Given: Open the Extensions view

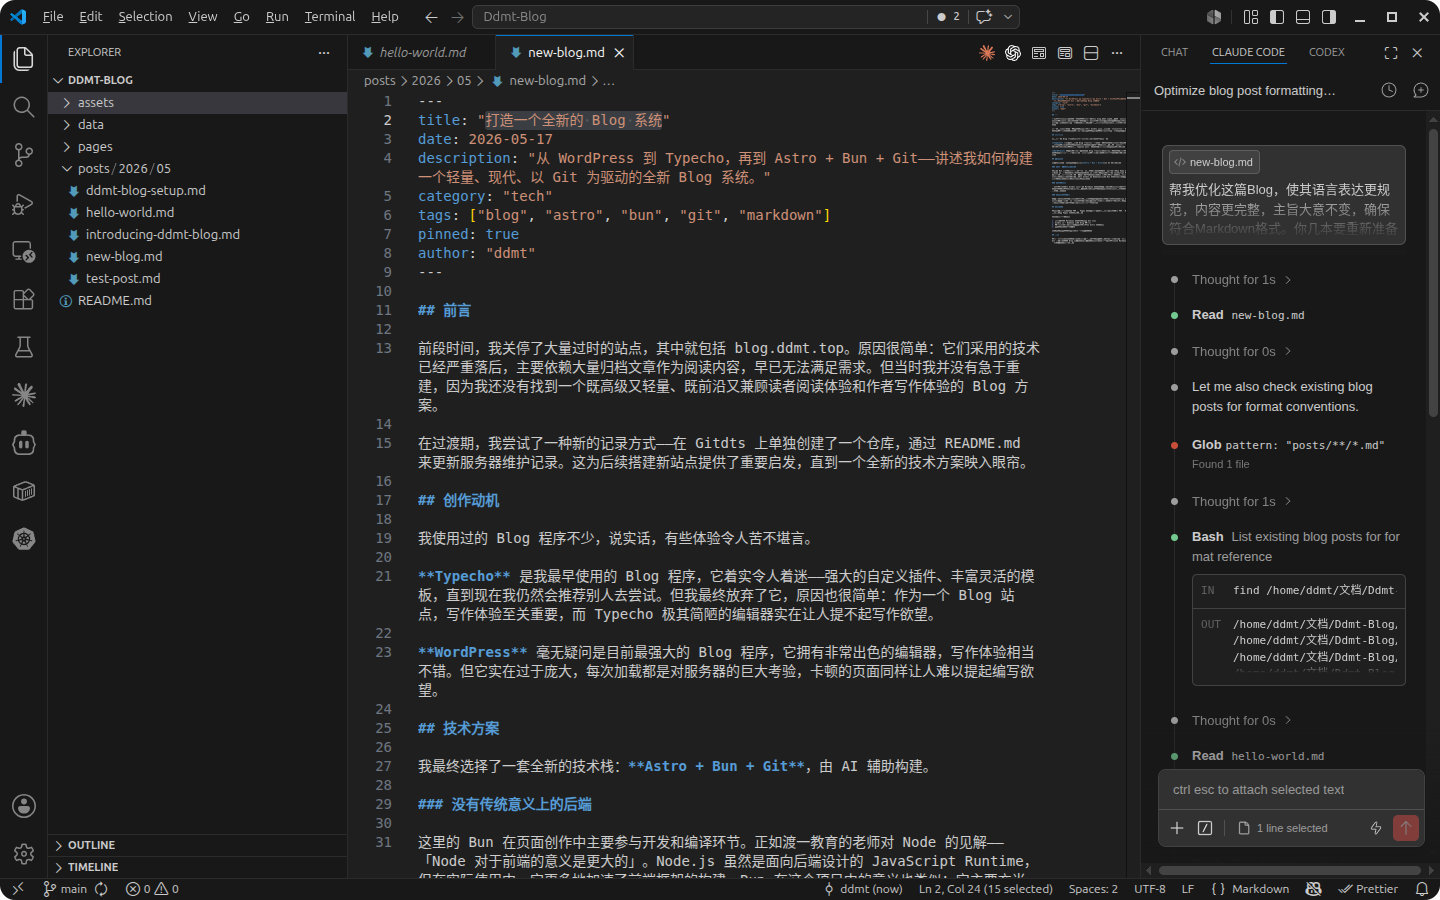Looking at the screenshot, I should pyautogui.click(x=24, y=299).
